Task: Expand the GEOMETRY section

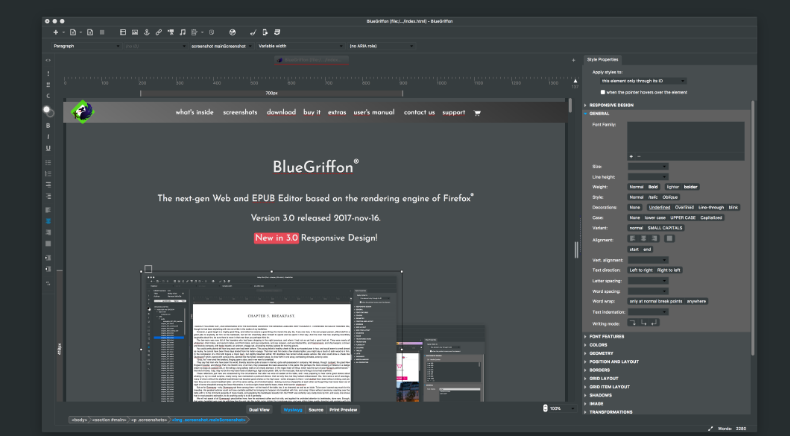Action: (x=601, y=353)
